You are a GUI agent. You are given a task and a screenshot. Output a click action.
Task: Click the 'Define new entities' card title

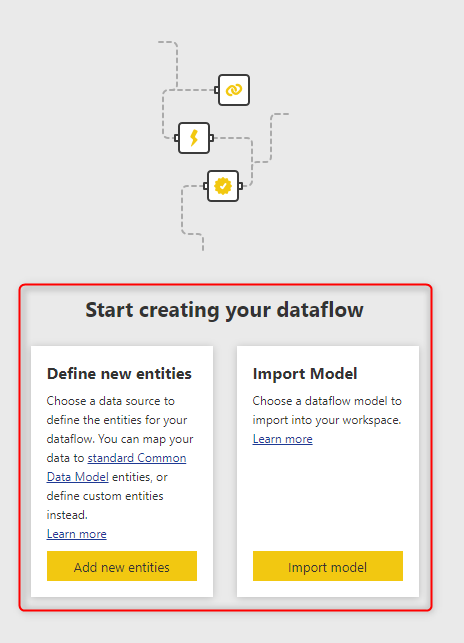[x=119, y=374]
